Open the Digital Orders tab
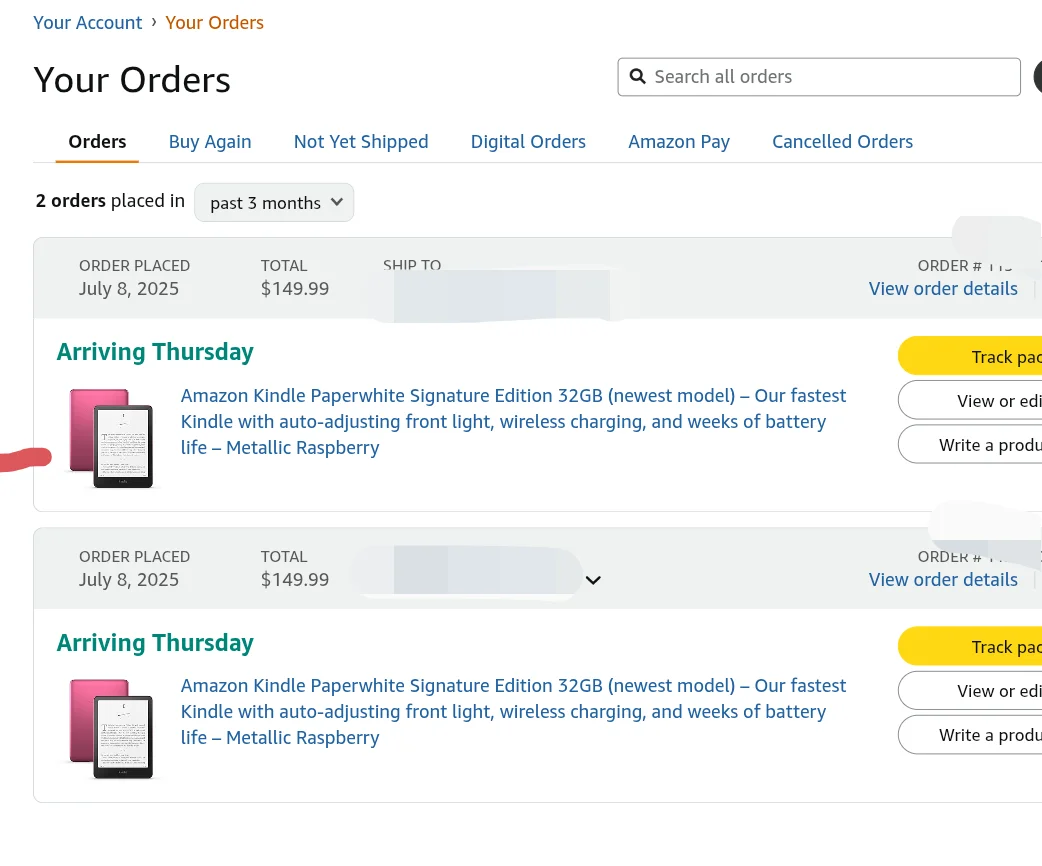The width and height of the screenshot is (1042, 866). pos(528,142)
